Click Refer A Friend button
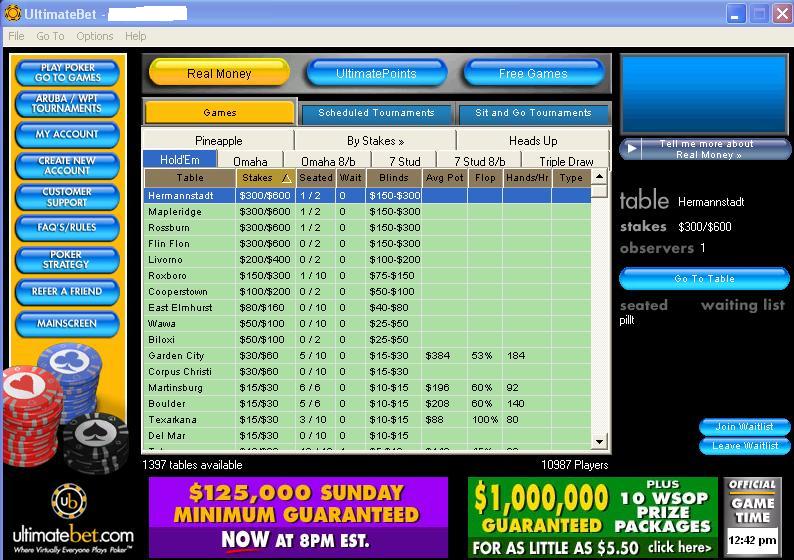The width and height of the screenshot is (794, 560). [67, 292]
